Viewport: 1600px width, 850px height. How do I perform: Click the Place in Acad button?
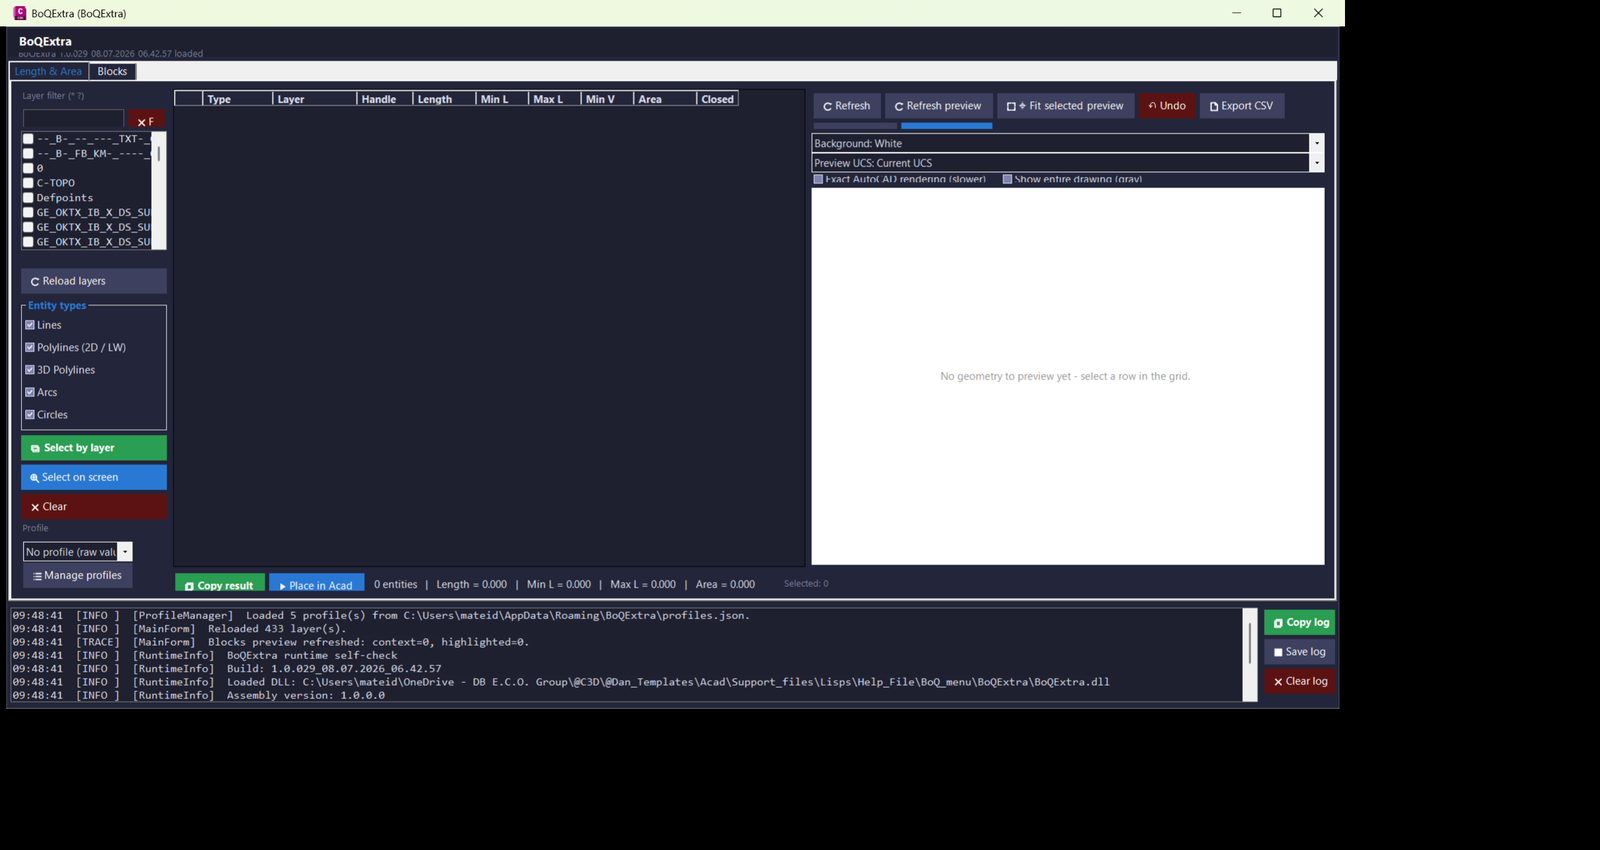[317, 584]
